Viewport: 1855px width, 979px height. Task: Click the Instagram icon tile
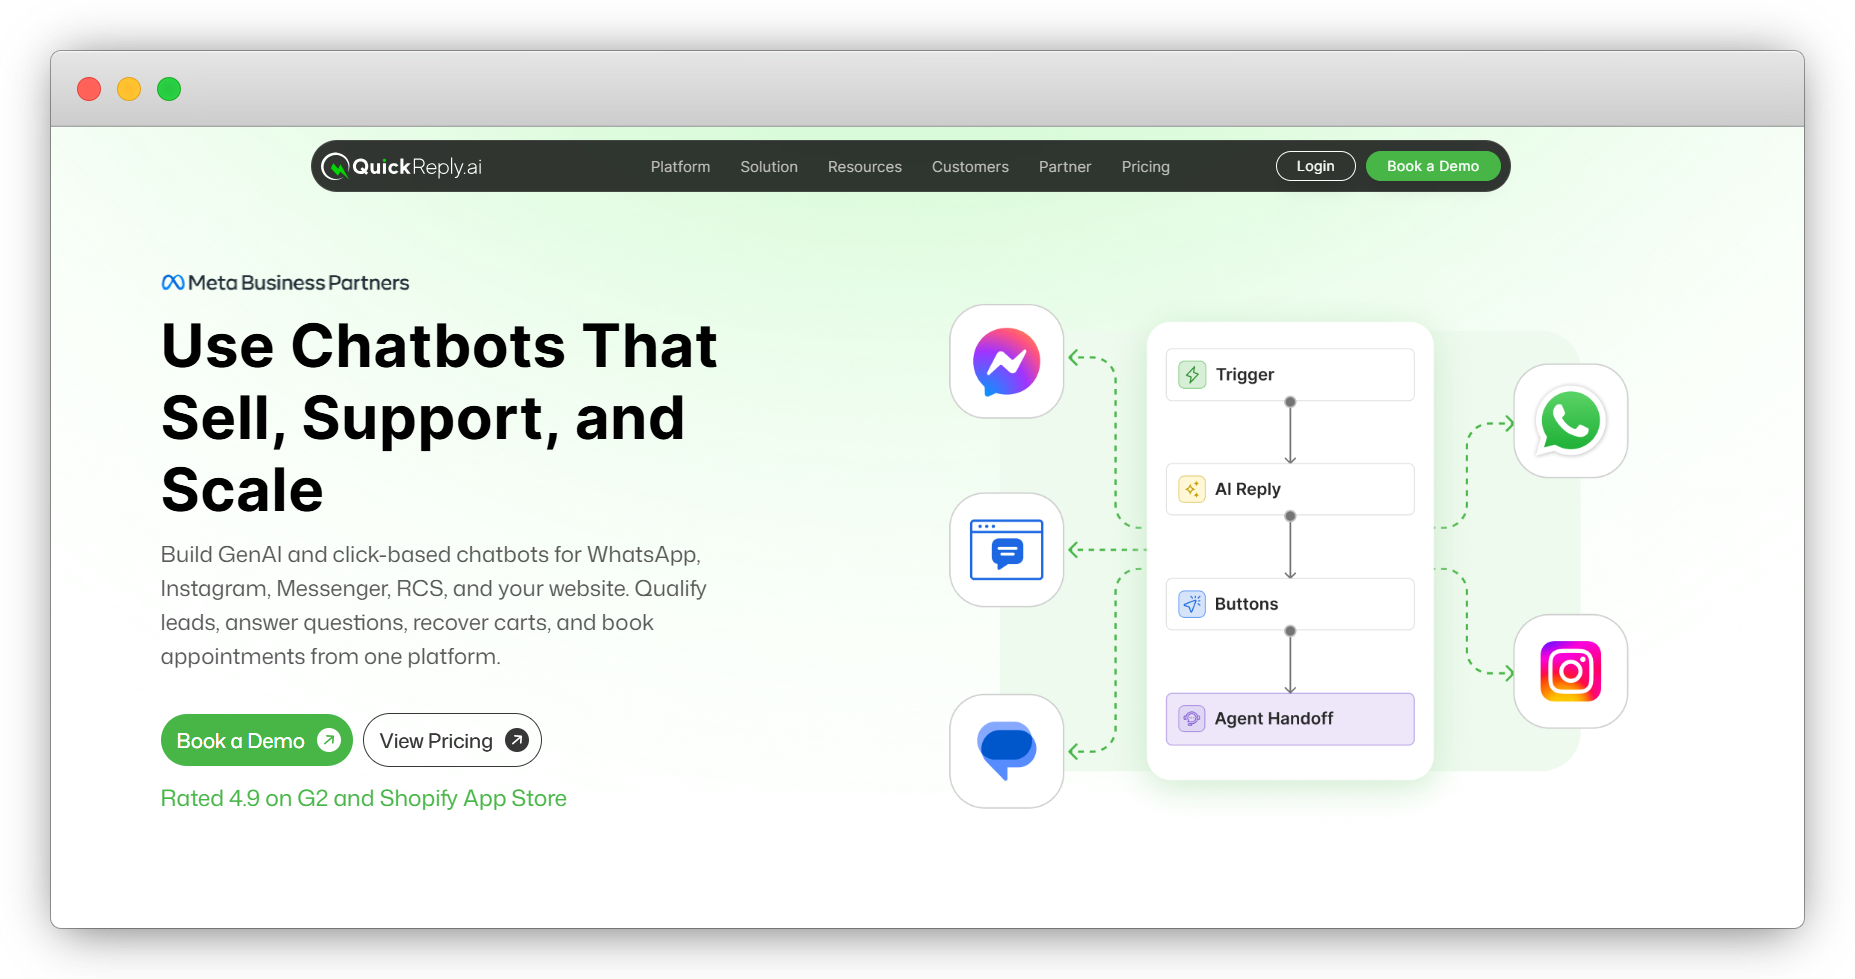point(1571,671)
